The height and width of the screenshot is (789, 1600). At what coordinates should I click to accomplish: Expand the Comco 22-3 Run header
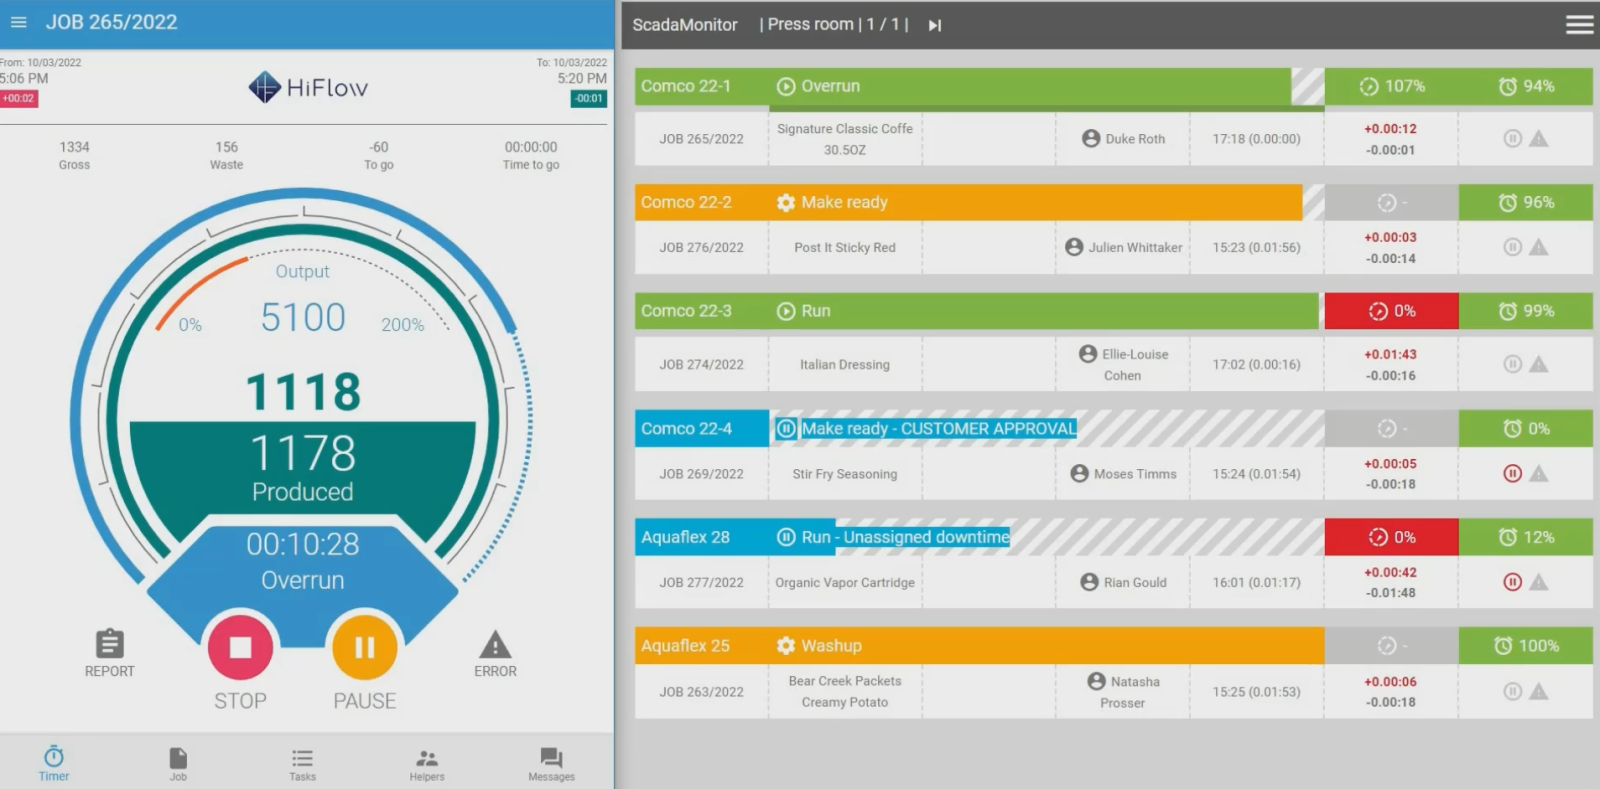point(976,311)
